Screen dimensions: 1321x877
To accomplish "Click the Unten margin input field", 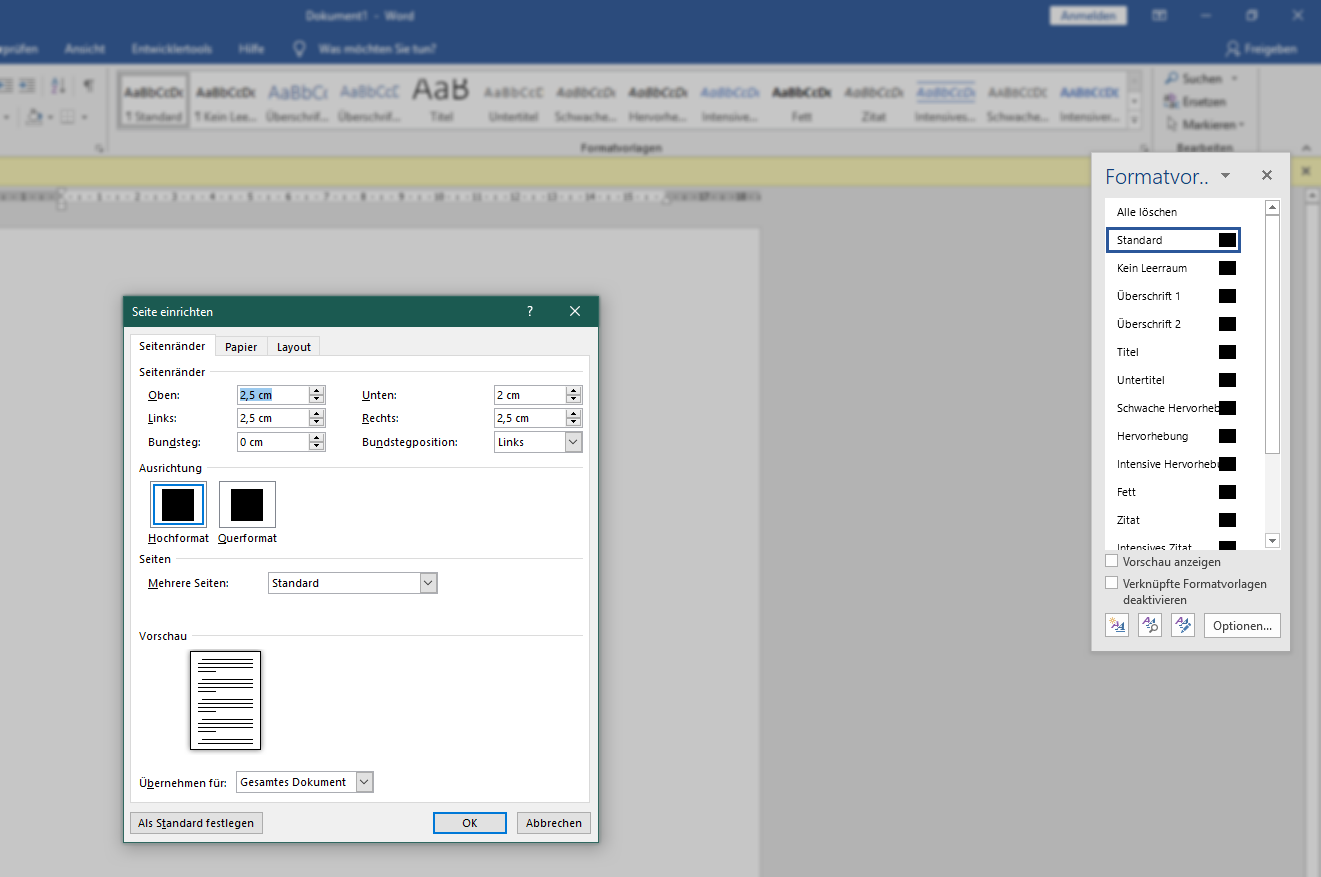I will pyautogui.click(x=530, y=395).
